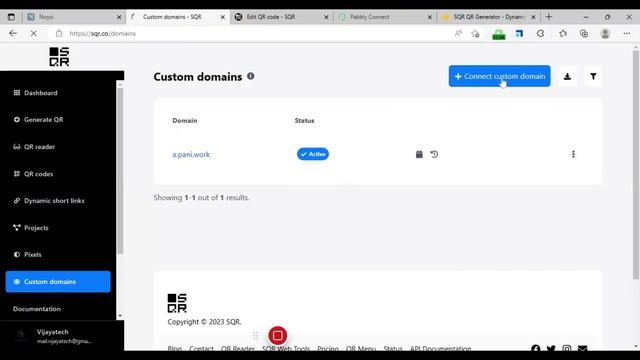Close the Custom domains tab

point(223,17)
